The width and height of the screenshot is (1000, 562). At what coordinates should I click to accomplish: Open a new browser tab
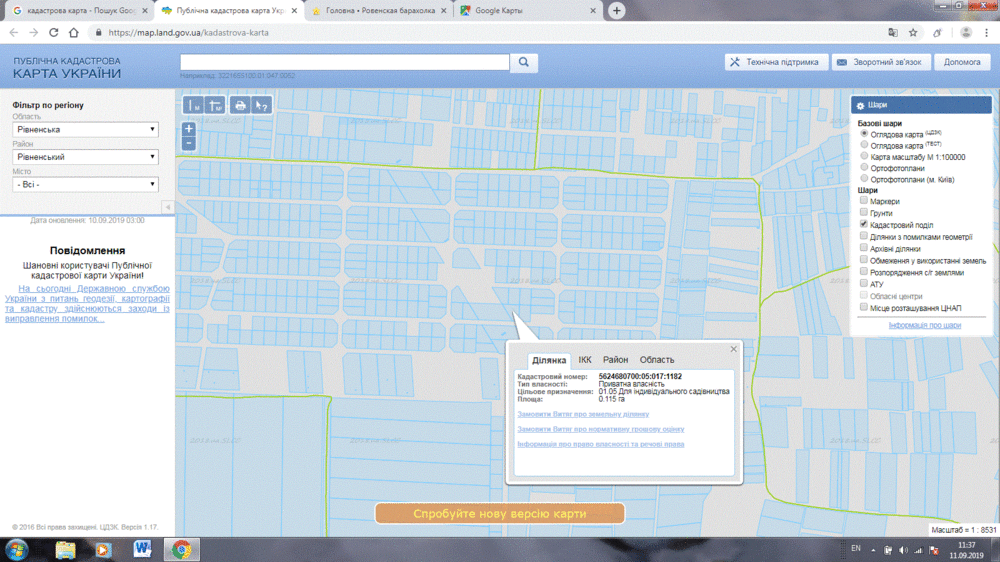tap(617, 10)
